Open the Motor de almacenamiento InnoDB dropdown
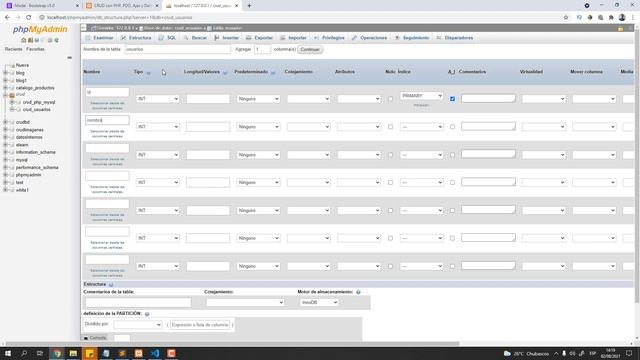 [x=319, y=302]
